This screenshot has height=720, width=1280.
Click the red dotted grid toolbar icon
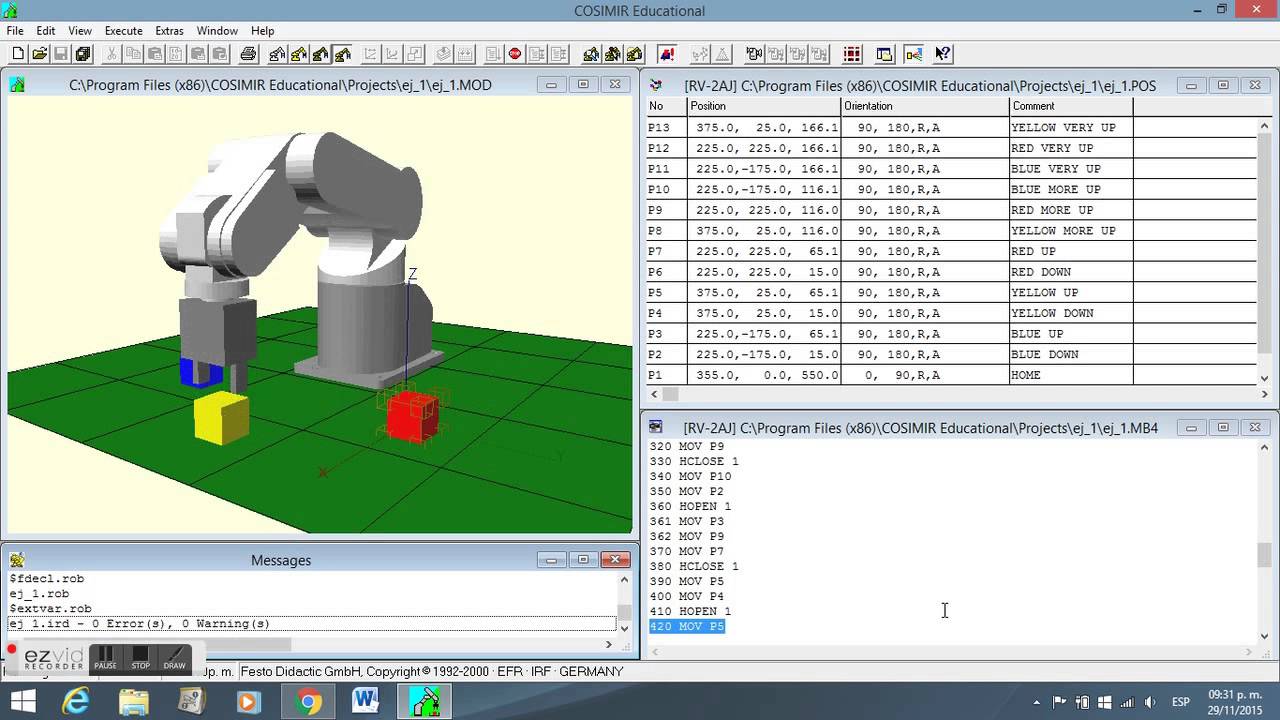coord(852,54)
